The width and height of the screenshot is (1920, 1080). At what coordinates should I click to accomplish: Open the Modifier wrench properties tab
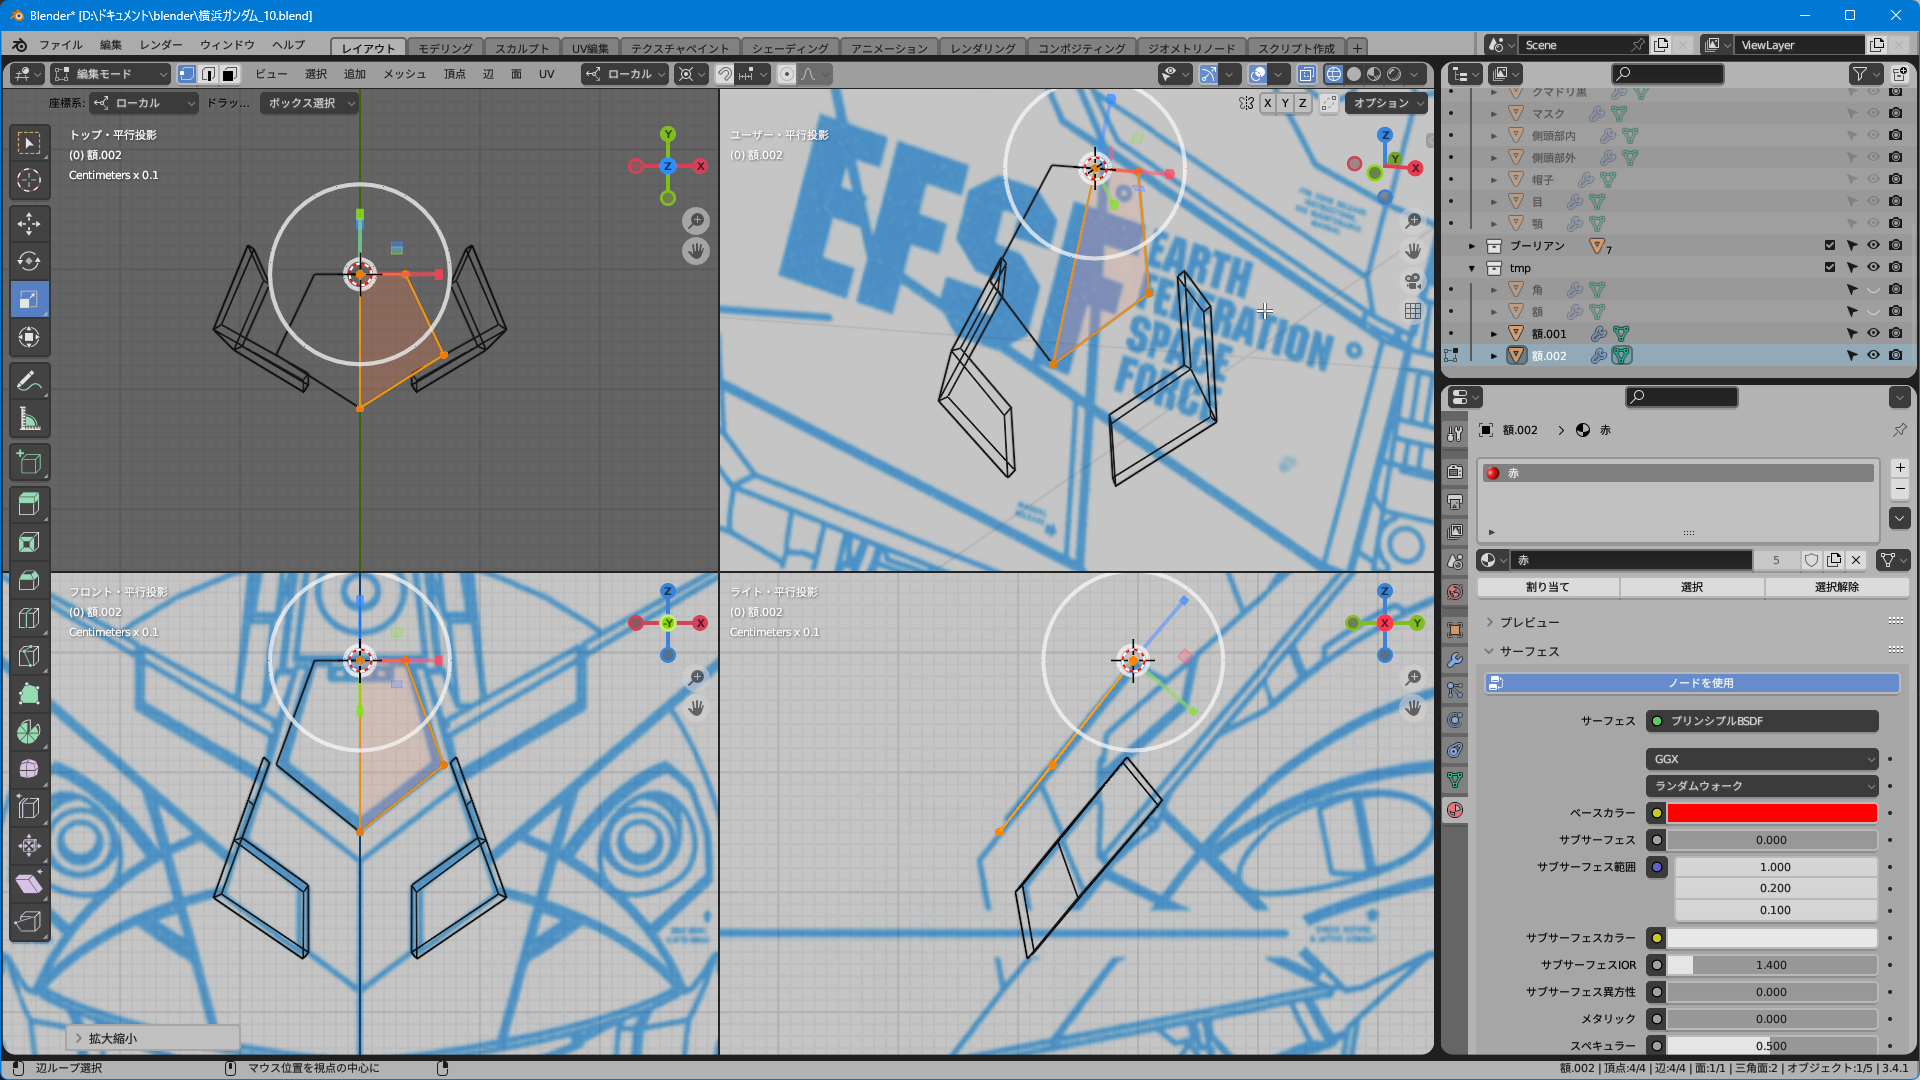pyautogui.click(x=1455, y=660)
